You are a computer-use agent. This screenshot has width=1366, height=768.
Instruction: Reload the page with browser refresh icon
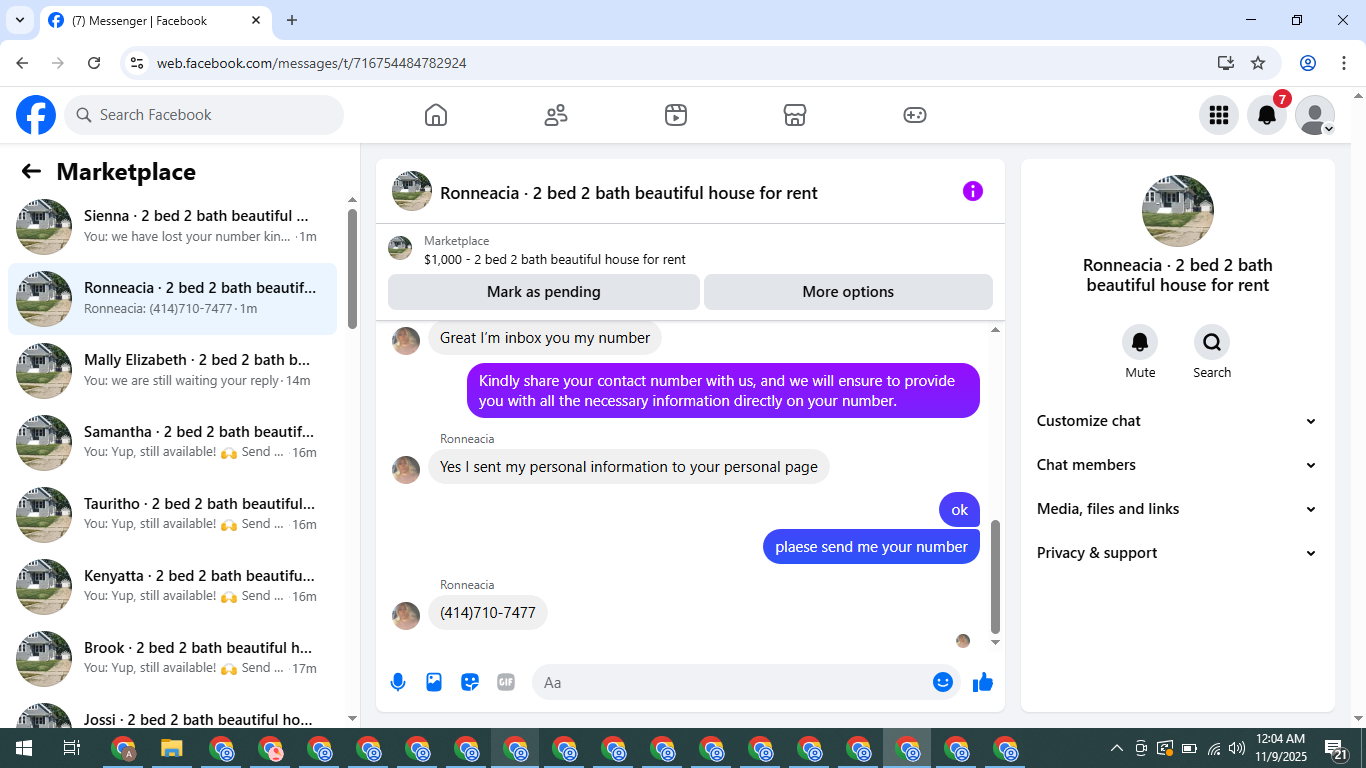(x=94, y=63)
